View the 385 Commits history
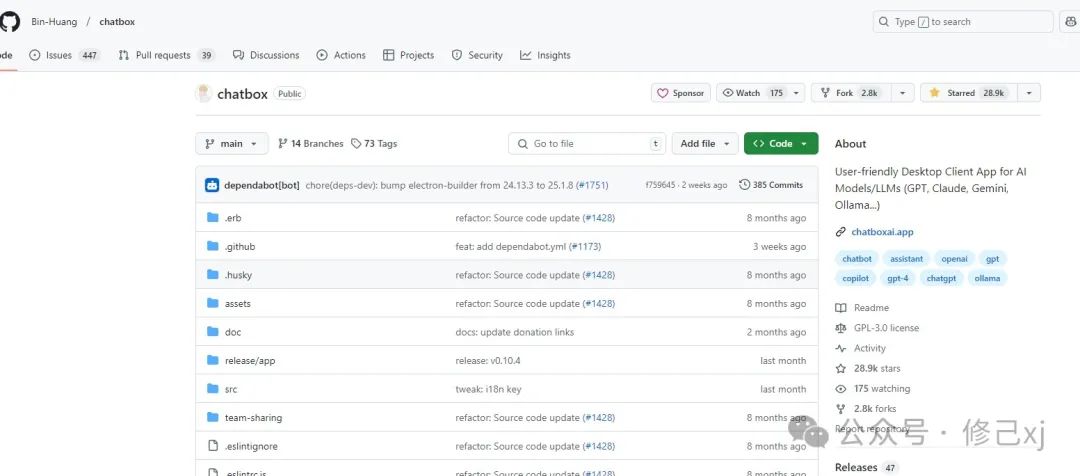 click(771, 185)
